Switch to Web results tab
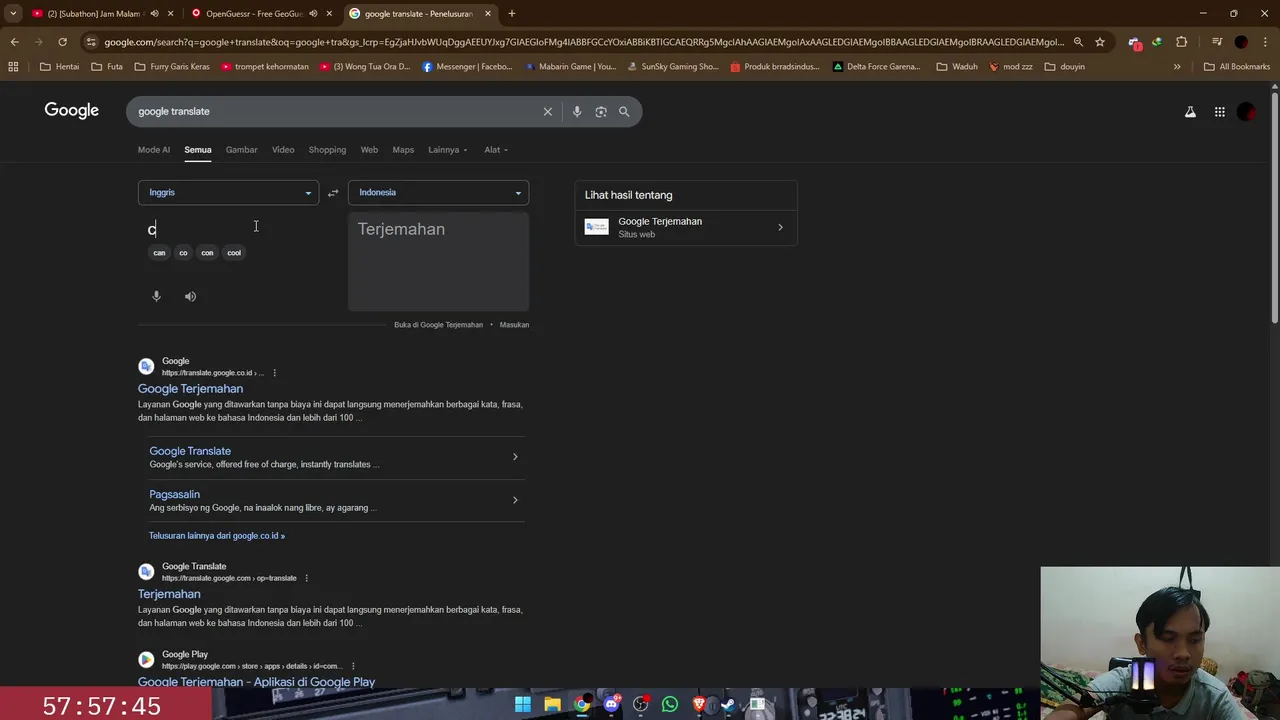Viewport: 1280px width, 720px height. tap(369, 150)
